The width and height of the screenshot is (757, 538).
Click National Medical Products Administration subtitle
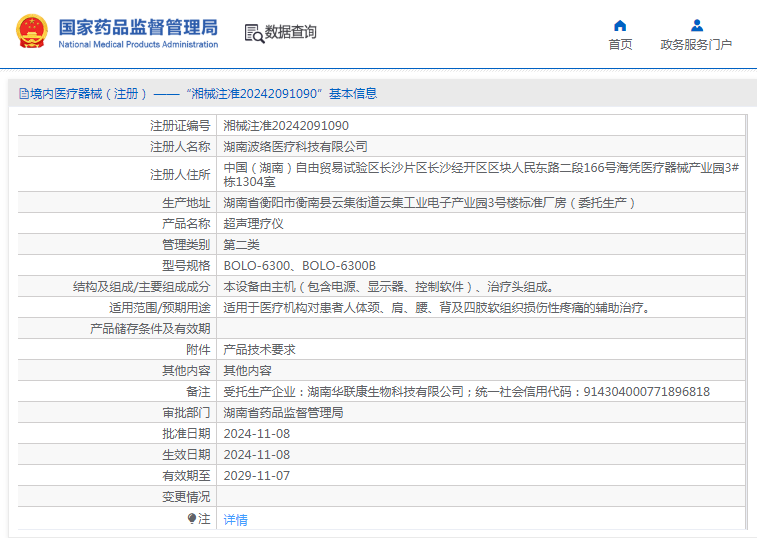138,44
